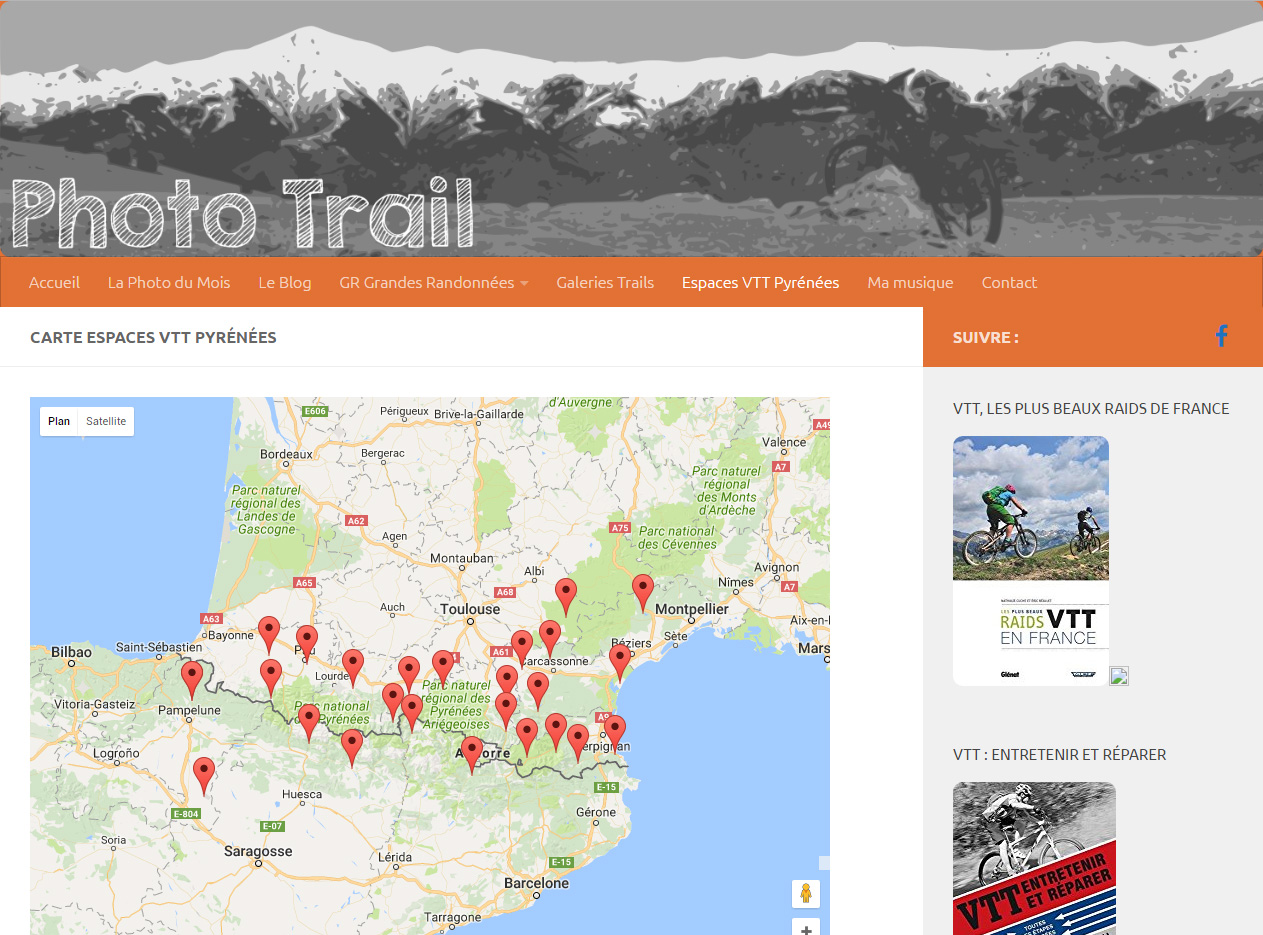
Task: Click the Bilbao label on the map
Action: pos(71,652)
